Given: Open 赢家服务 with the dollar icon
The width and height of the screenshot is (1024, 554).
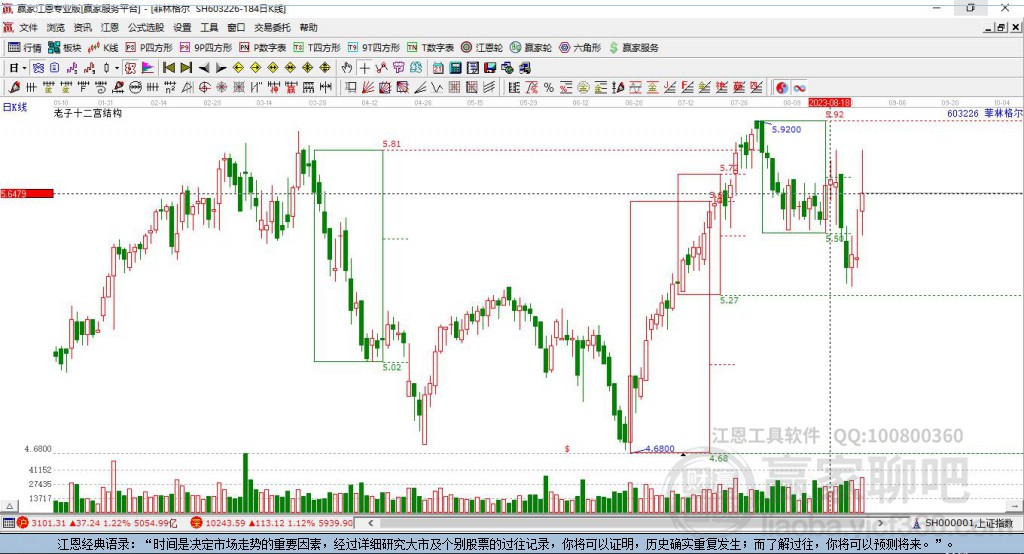Looking at the screenshot, I should coord(634,48).
